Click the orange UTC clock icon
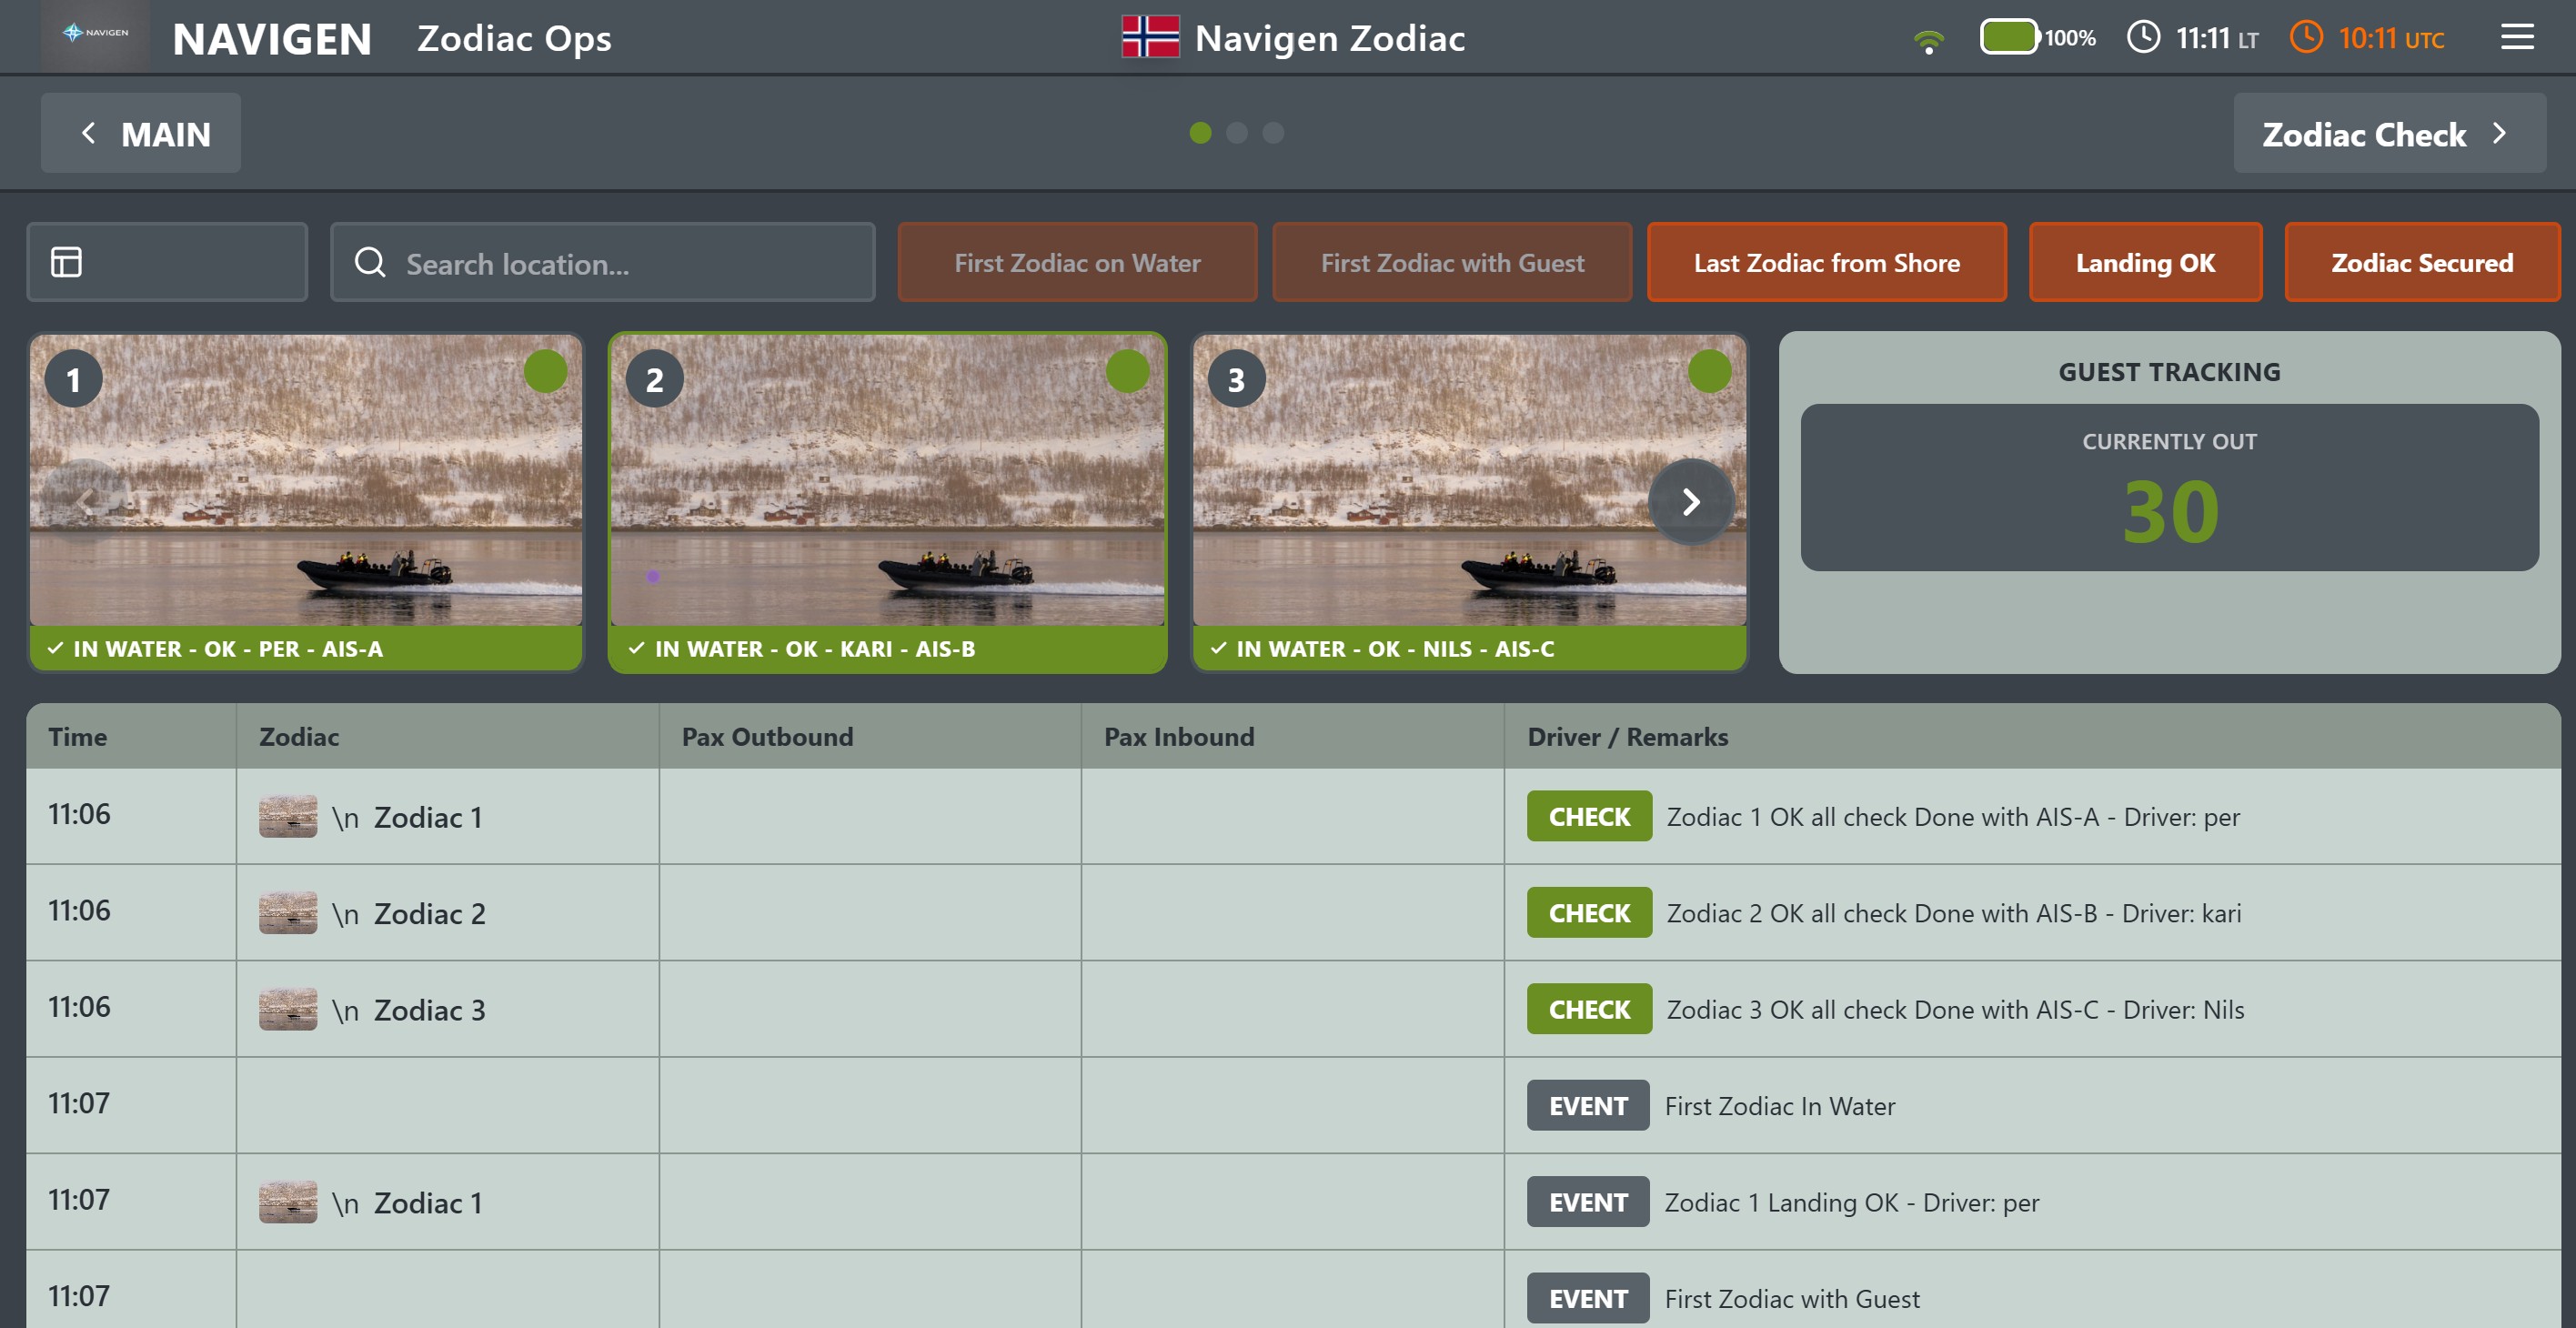The image size is (2576, 1328). tap(2306, 38)
